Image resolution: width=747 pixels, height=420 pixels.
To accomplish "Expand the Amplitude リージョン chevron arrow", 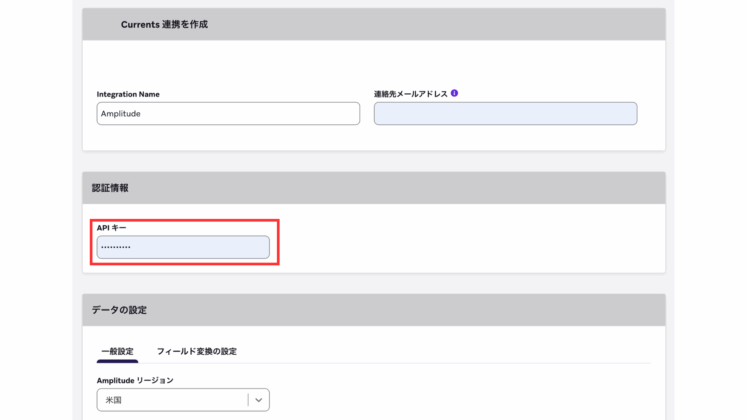I will (259, 400).
